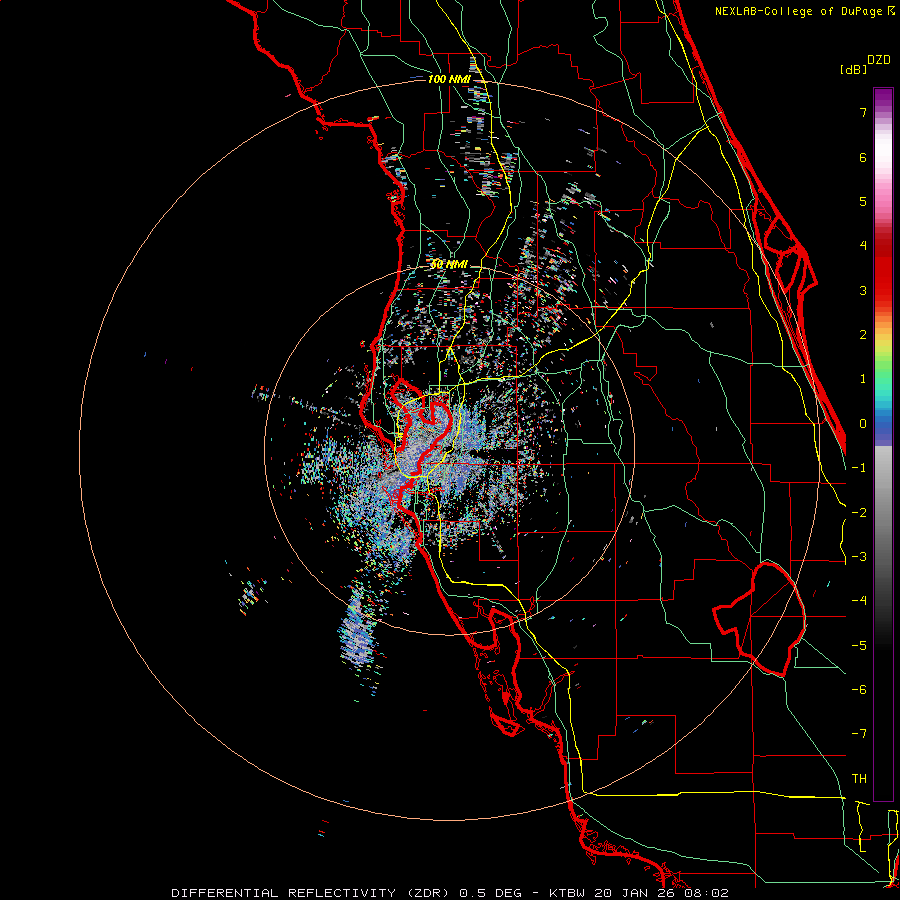Click the 0 value on color scale
This screenshot has height=900, width=900.
(x=863, y=424)
